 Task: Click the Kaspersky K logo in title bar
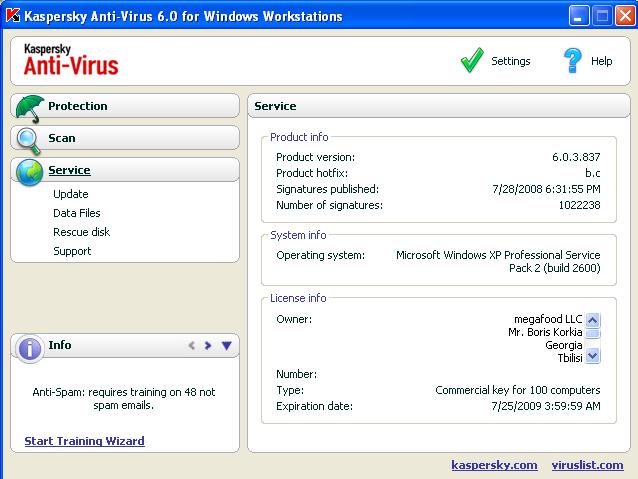tap(13, 15)
